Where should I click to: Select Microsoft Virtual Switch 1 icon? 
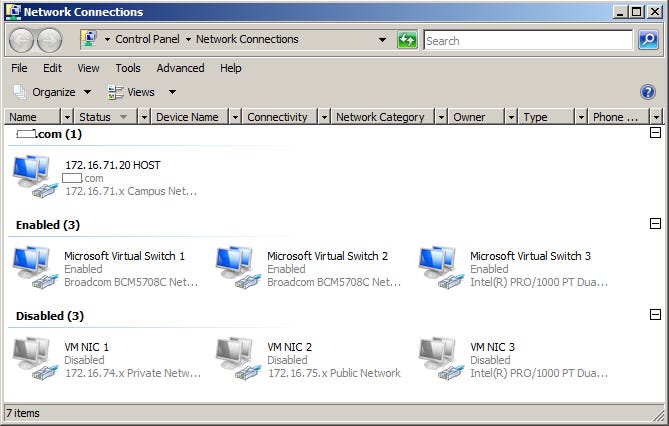point(35,268)
